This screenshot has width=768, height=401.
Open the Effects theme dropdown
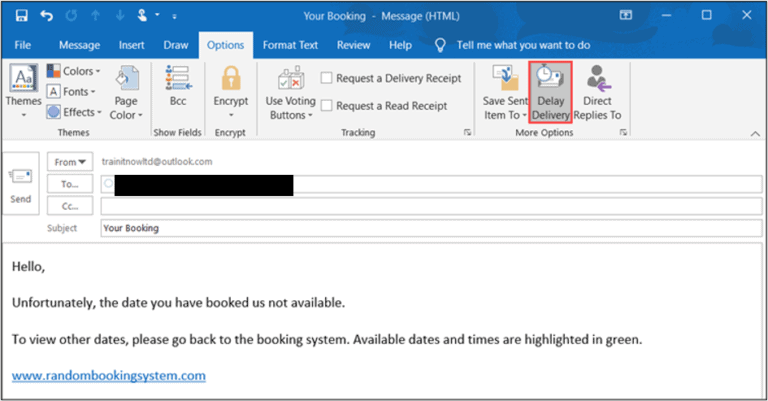[x=74, y=112]
